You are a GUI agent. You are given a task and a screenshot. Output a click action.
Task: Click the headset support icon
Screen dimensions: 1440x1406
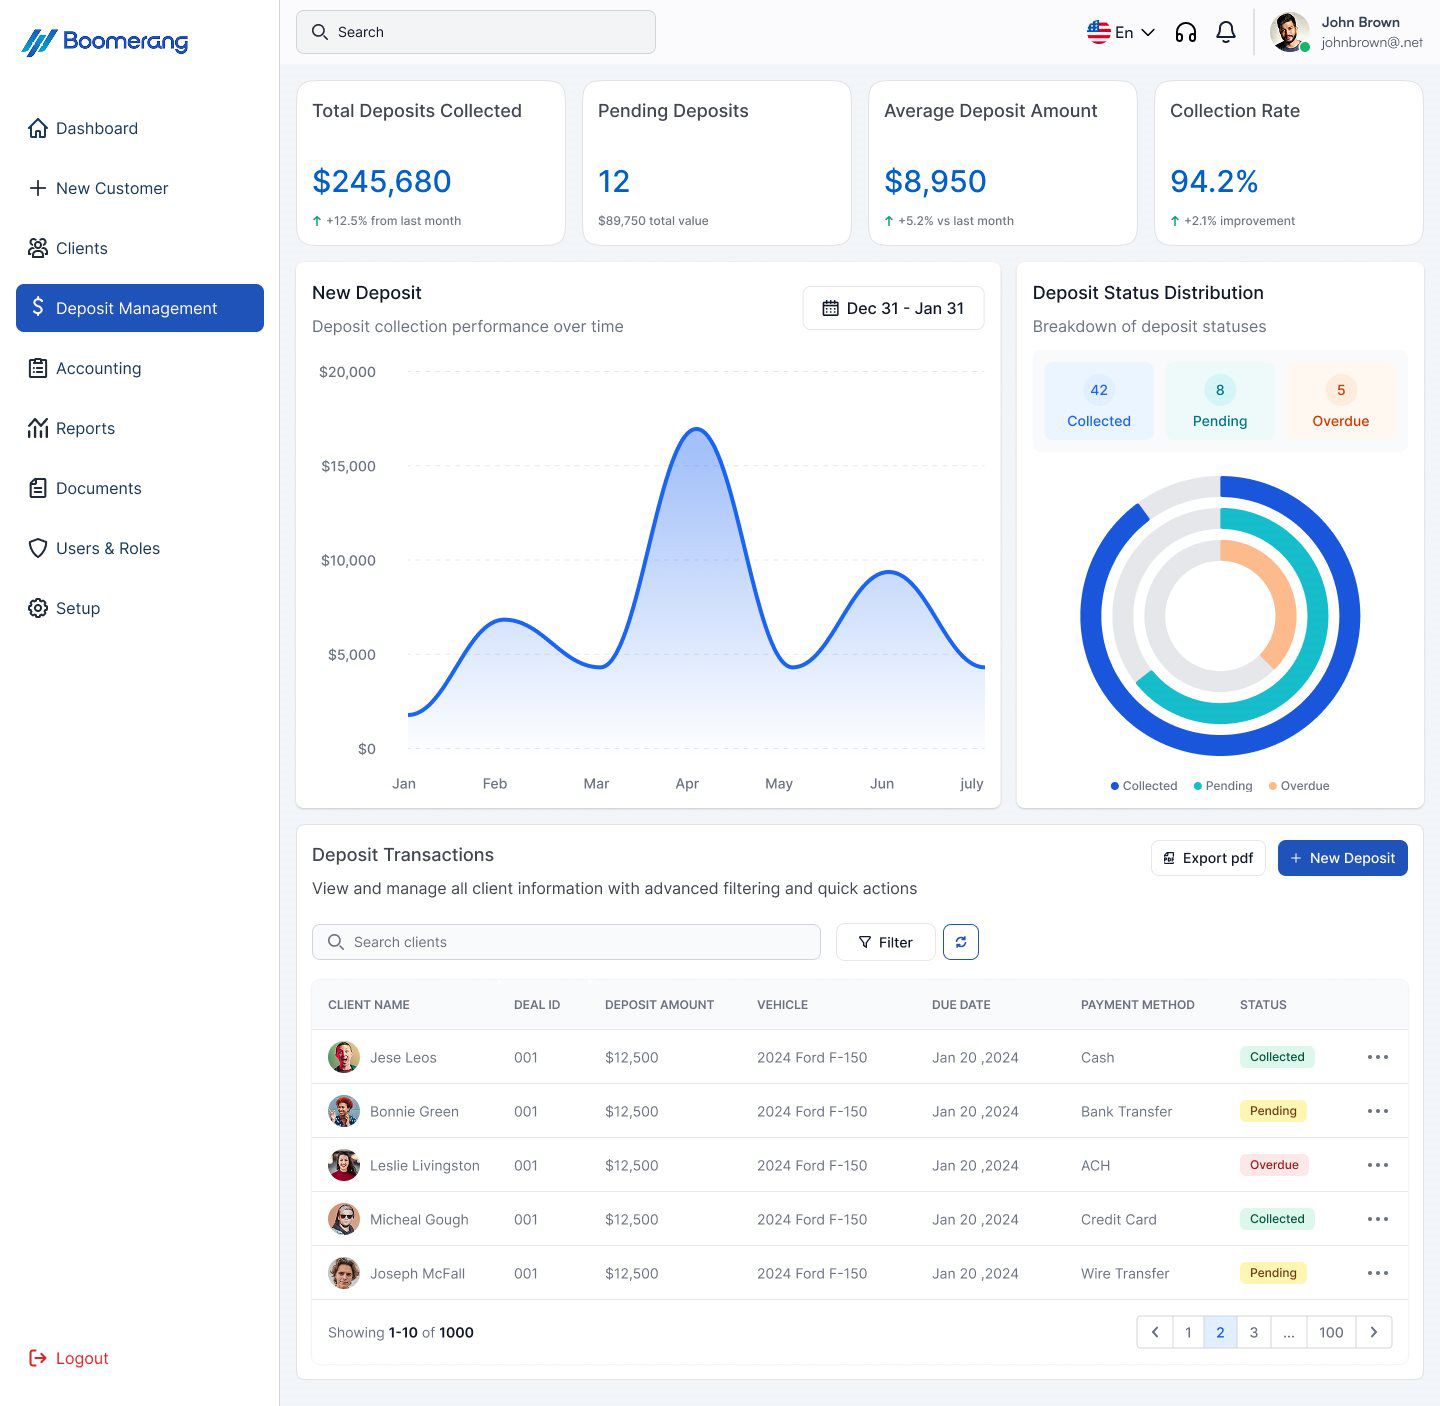pyautogui.click(x=1186, y=32)
